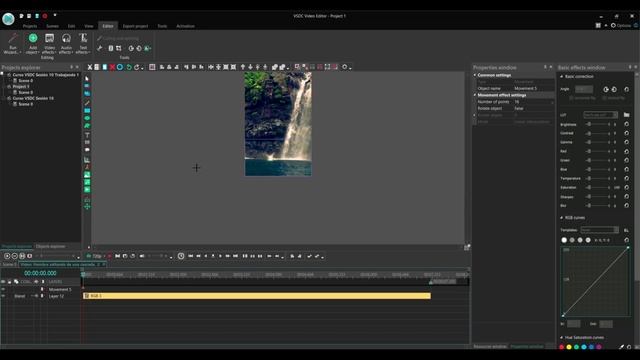This screenshot has width=640, height=360.
Task: Select the red hue dot in Hue Saturation curves
Action: [562, 347]
